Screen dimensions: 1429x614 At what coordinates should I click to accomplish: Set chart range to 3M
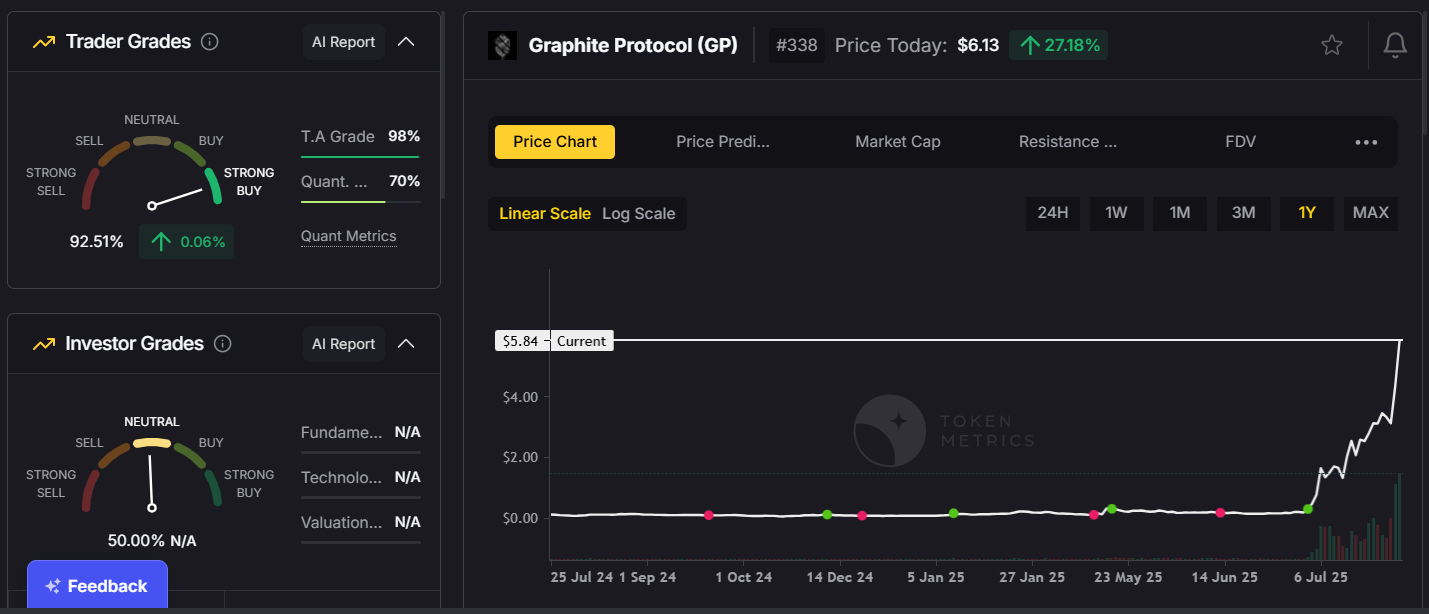(1243, 213)
